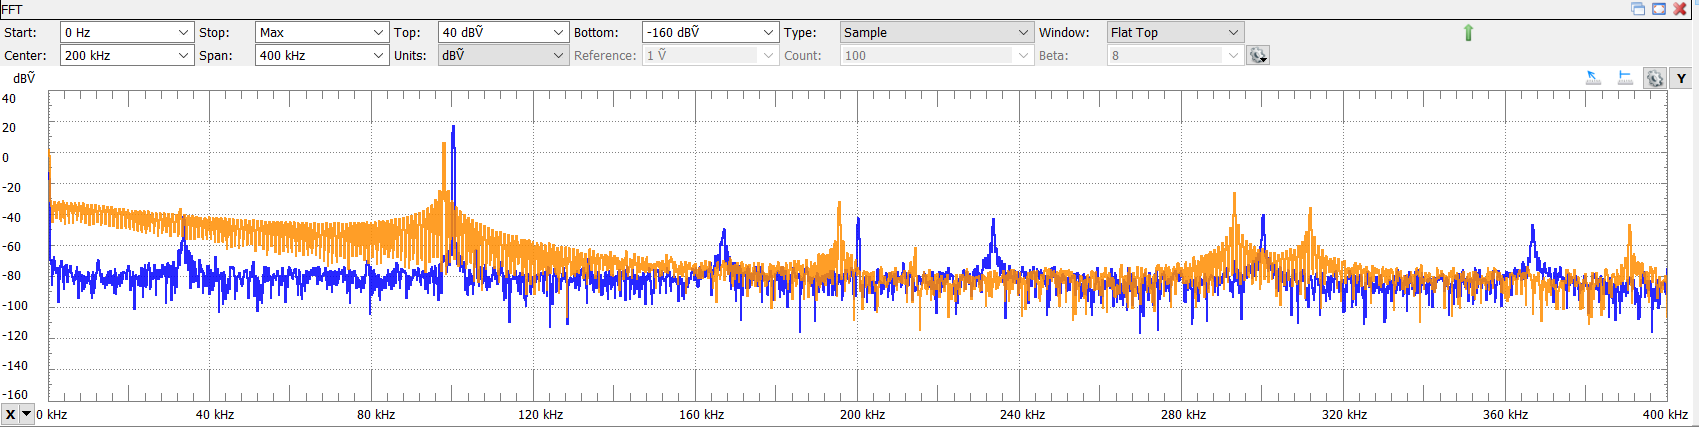Click in the Center frequency field

117,56
